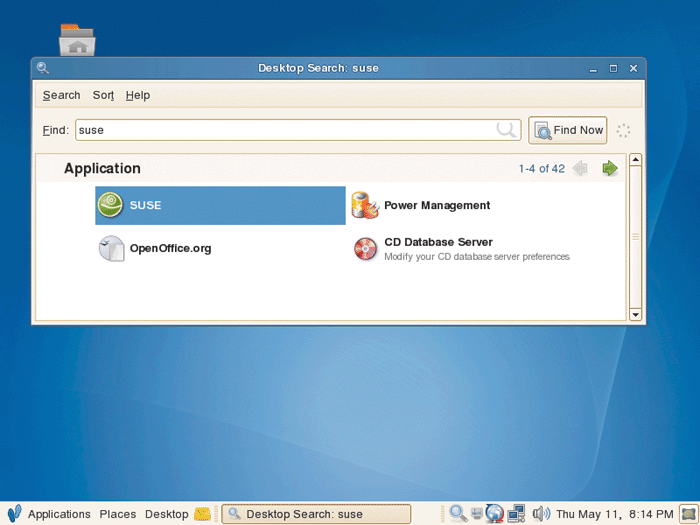
Task: Open the Home folder desktop icon
Action: 77,40
